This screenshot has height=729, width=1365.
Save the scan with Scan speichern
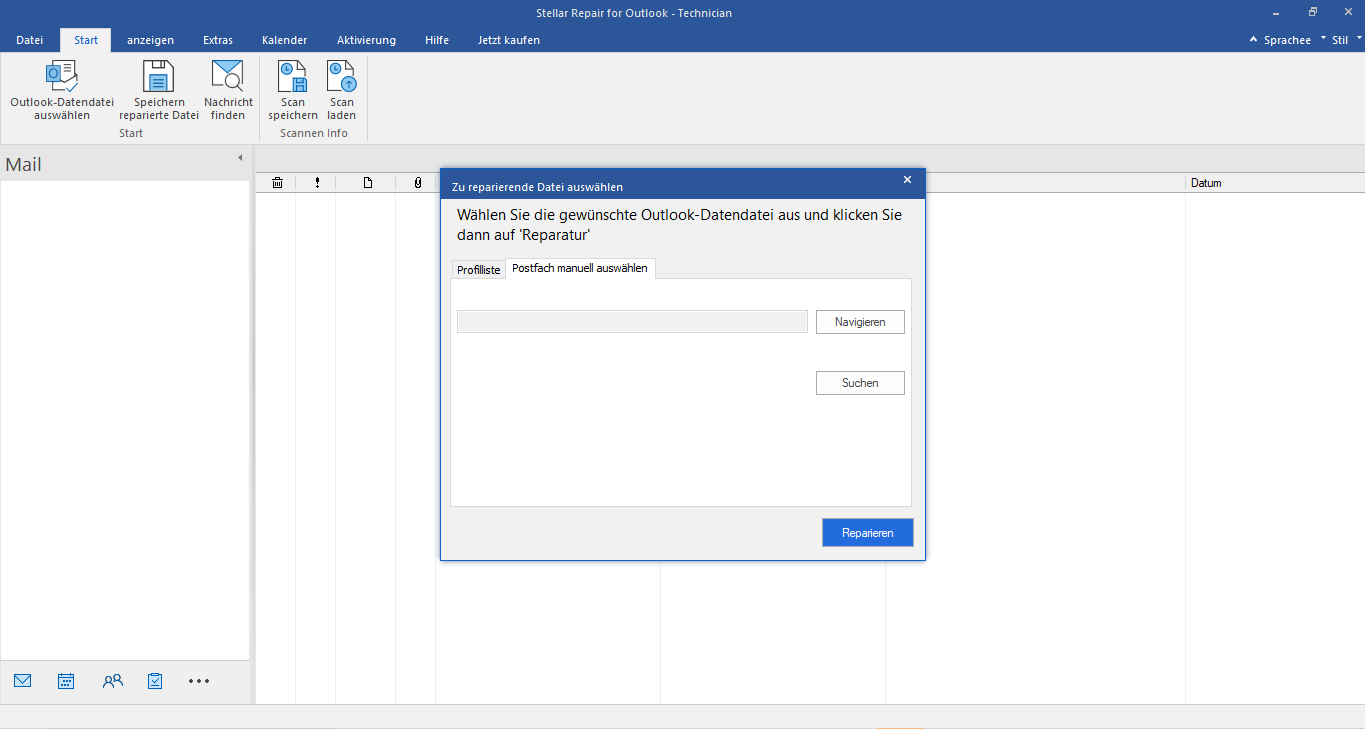click(291, 88)
